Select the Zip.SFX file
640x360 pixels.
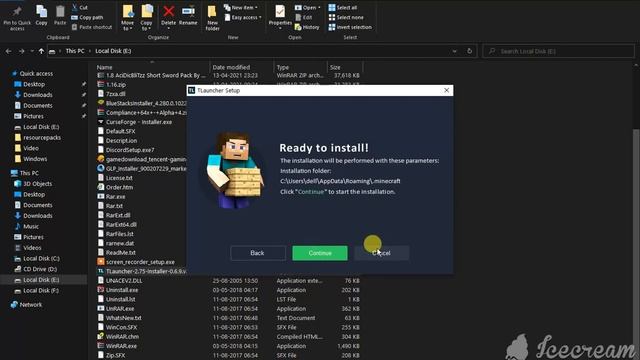click(116, 356)
